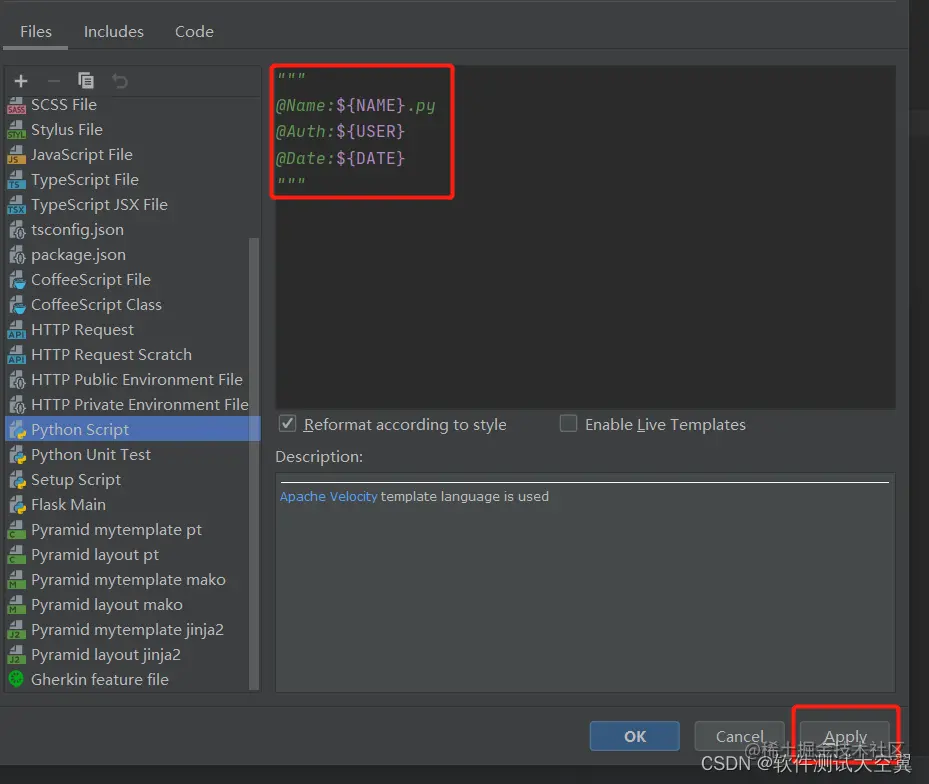The width and height of the screenshot is (929, 784).
Task: Select the package.json icon
Action: point(18,255)
